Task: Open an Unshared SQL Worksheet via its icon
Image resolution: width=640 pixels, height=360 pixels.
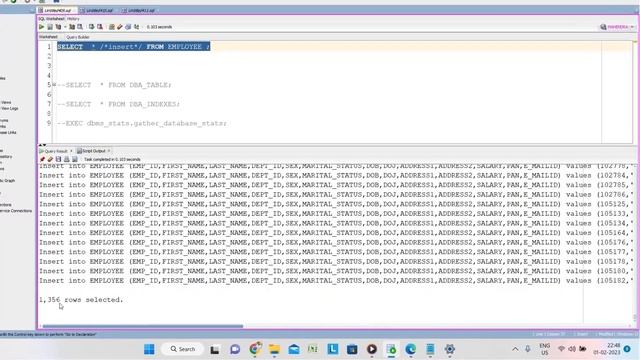Action: [111, 27]
